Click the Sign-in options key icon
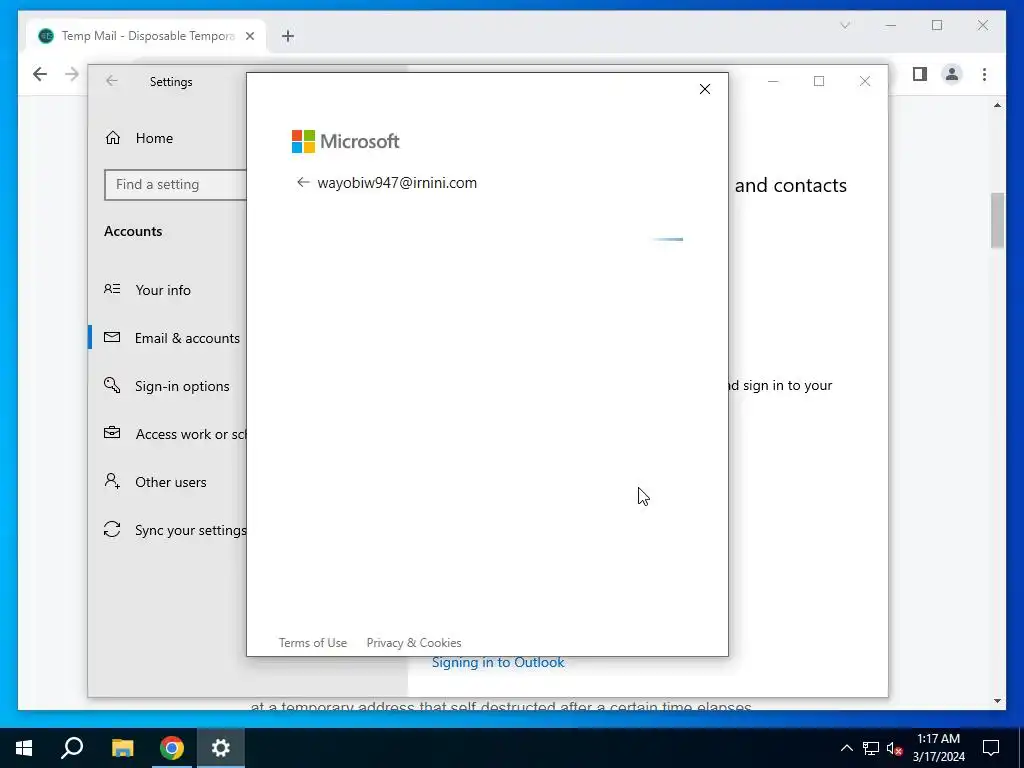This screenshot has width=1024, height=768. click(x=112, y=385)
